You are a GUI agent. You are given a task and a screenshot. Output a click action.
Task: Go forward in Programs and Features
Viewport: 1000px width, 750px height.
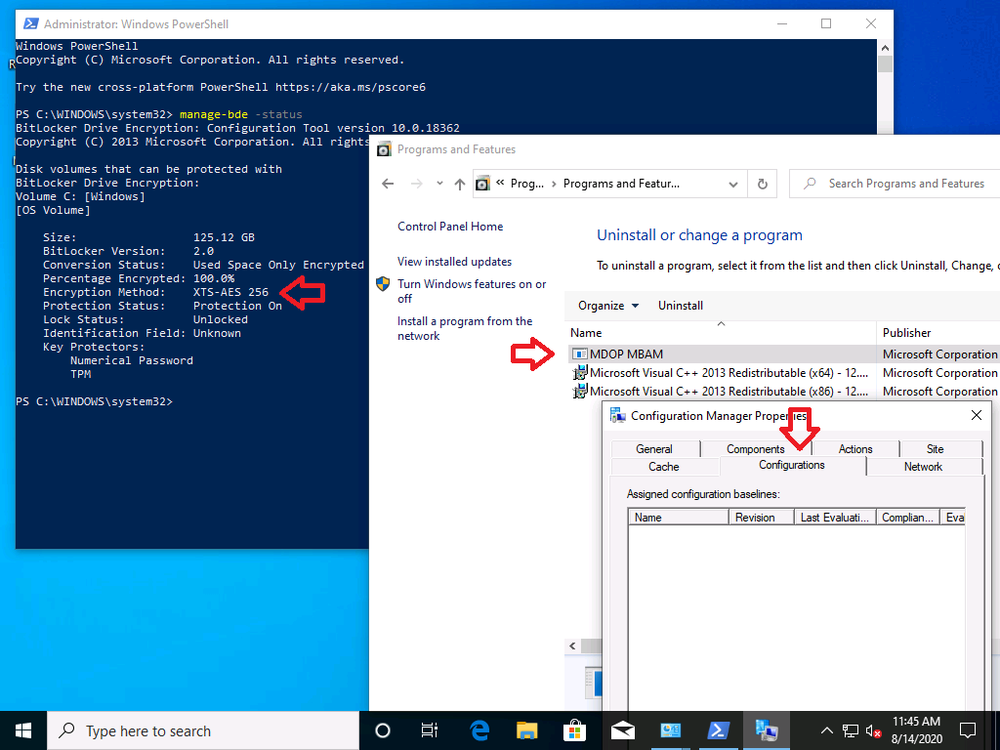(x=416, y=184)
